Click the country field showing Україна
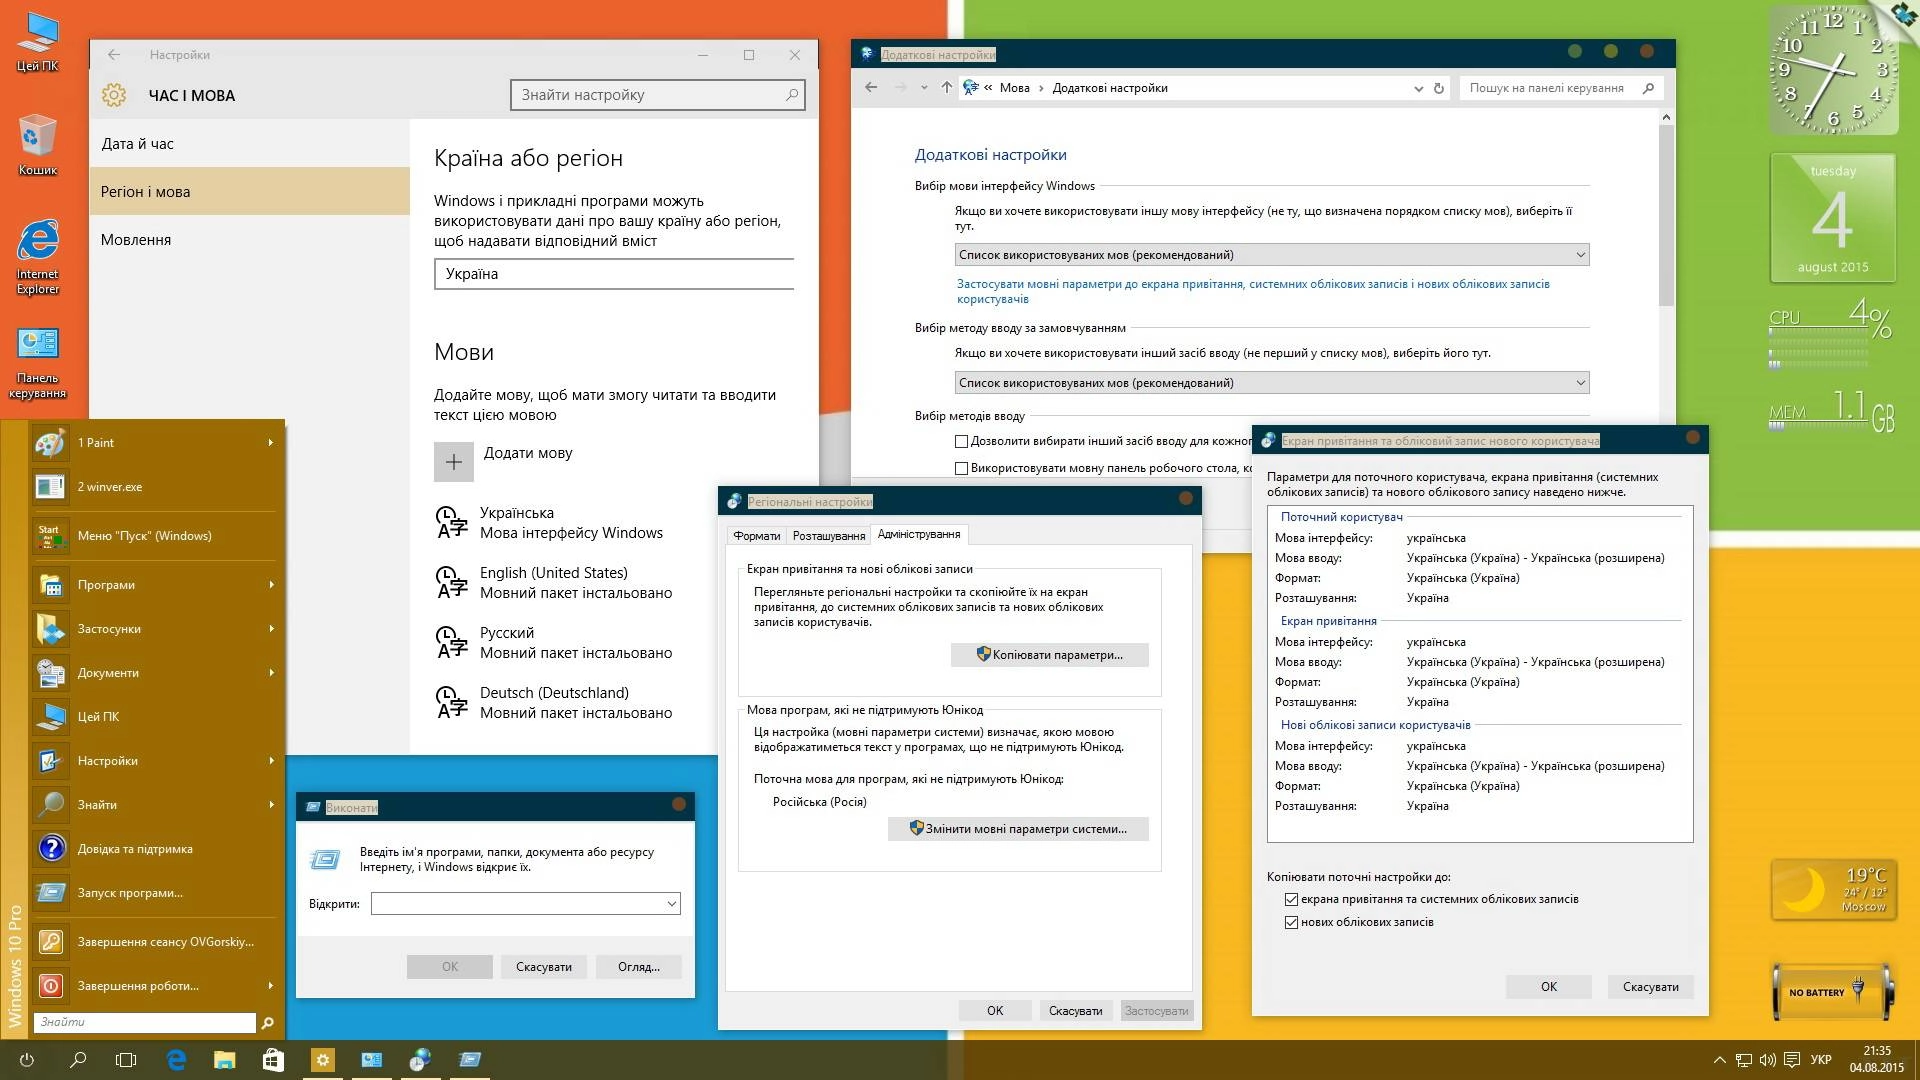Screen dimensions: 1920x1080 click(614, 273)
